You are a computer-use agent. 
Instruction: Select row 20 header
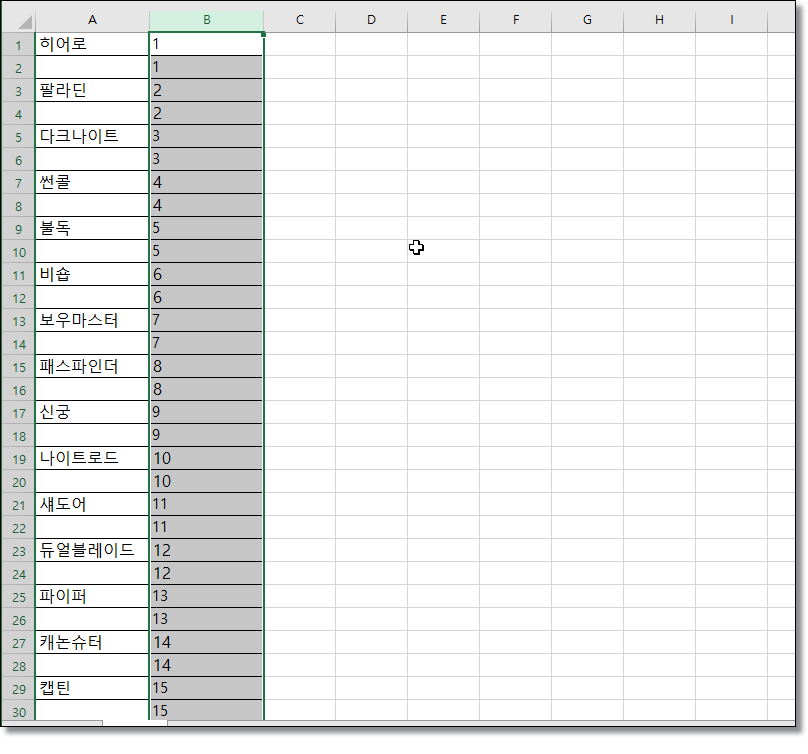19,481
